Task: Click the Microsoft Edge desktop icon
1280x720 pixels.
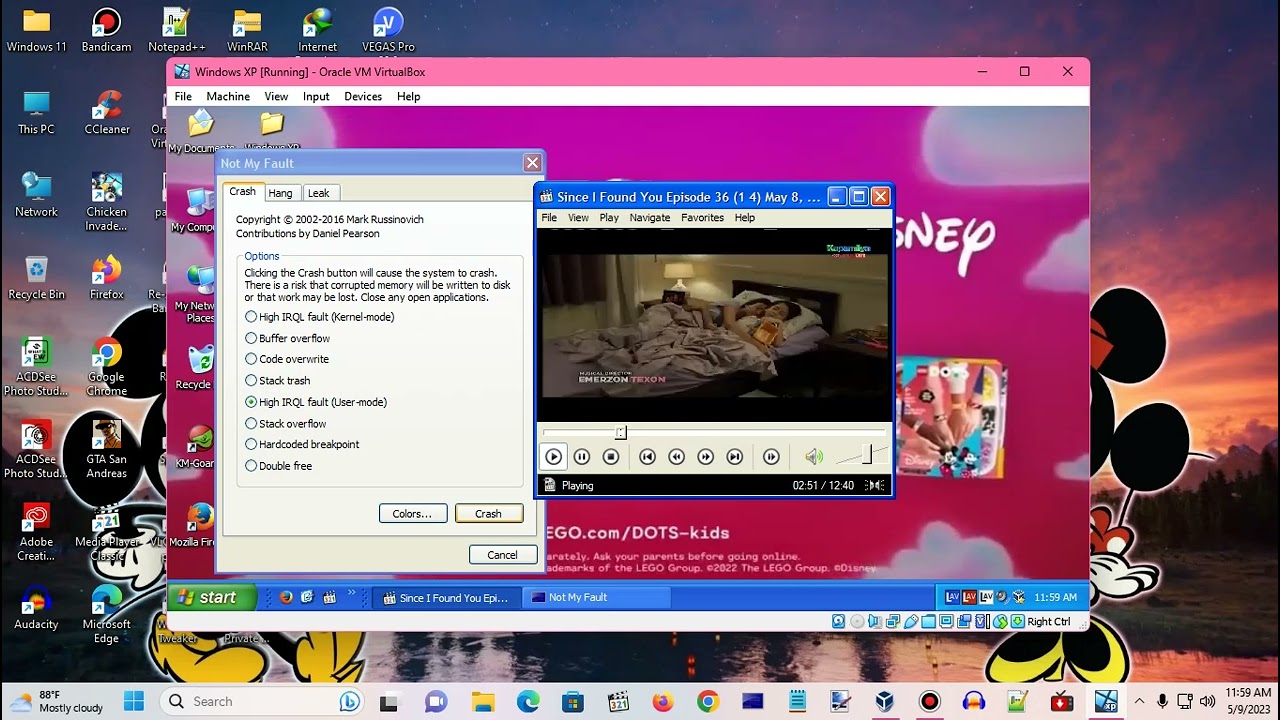Action: coord(106,614)
